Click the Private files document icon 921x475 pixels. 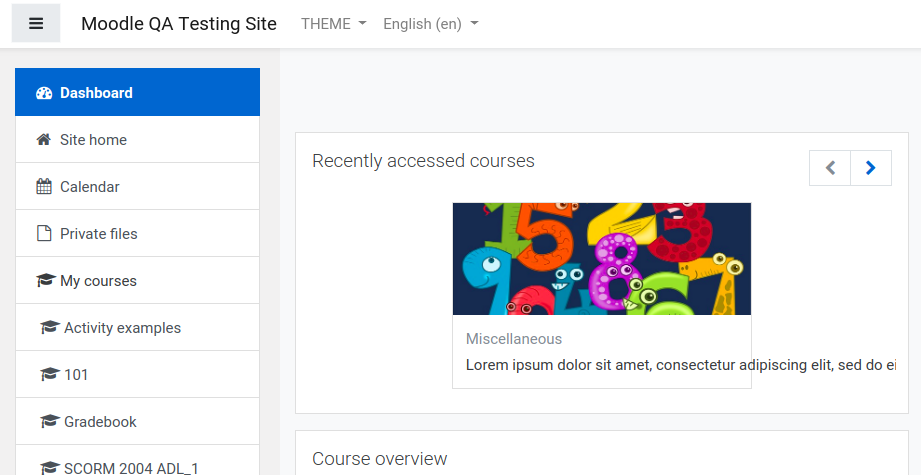(x=44, y=233)
